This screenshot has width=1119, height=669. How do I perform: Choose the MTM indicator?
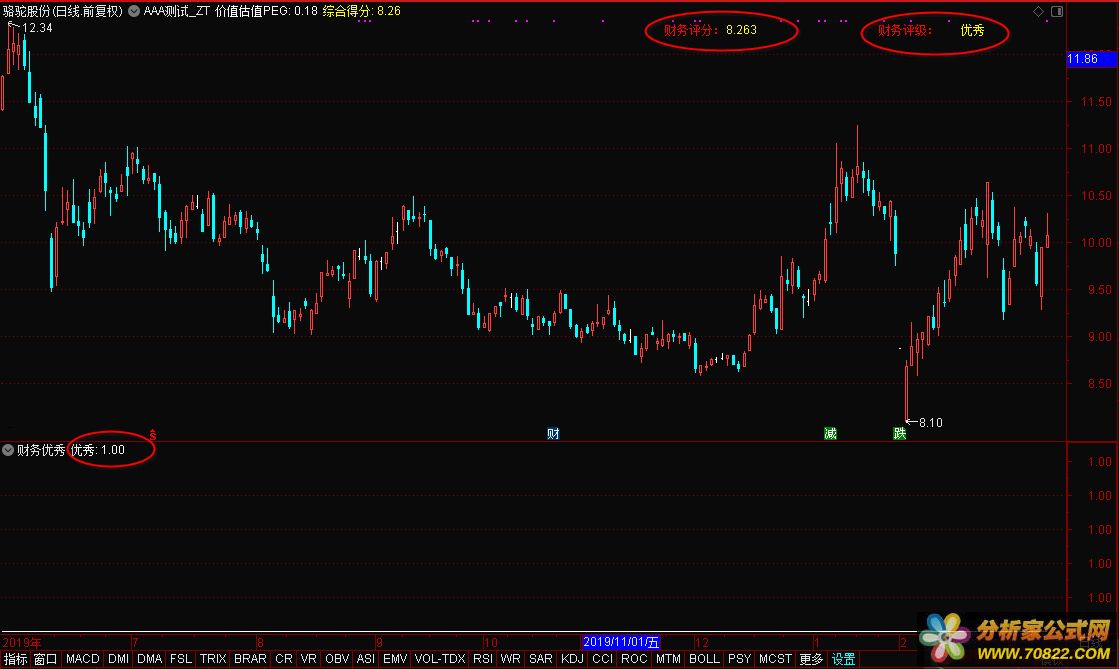click(668, 659)
